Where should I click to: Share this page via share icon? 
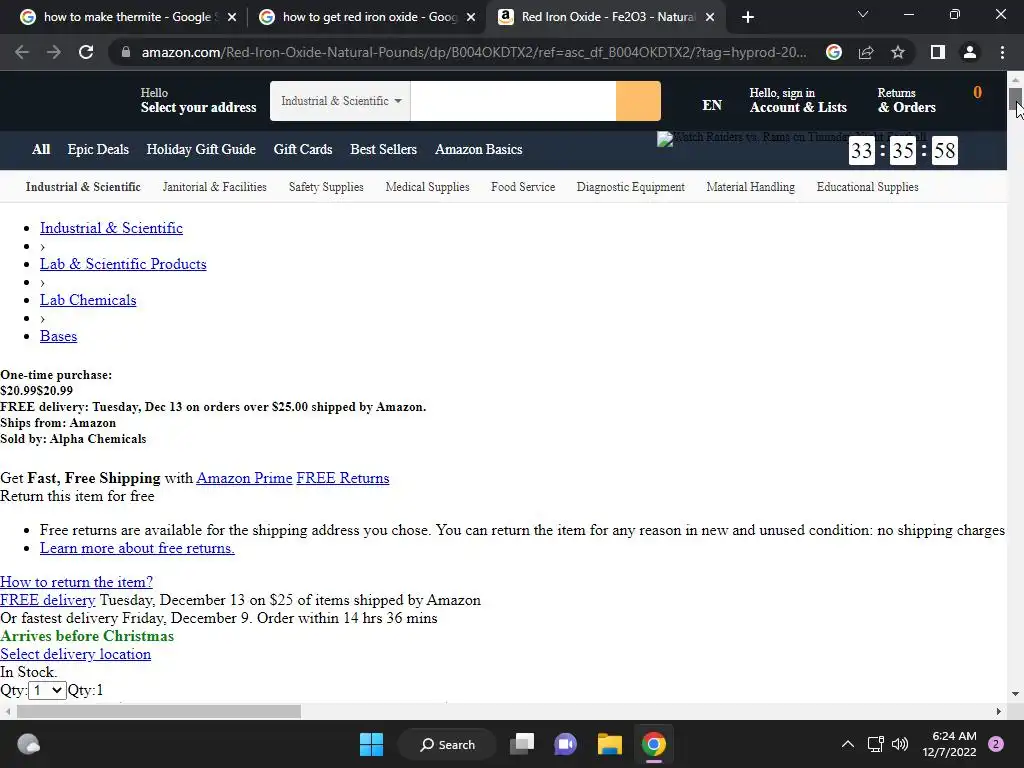(866, 52)
